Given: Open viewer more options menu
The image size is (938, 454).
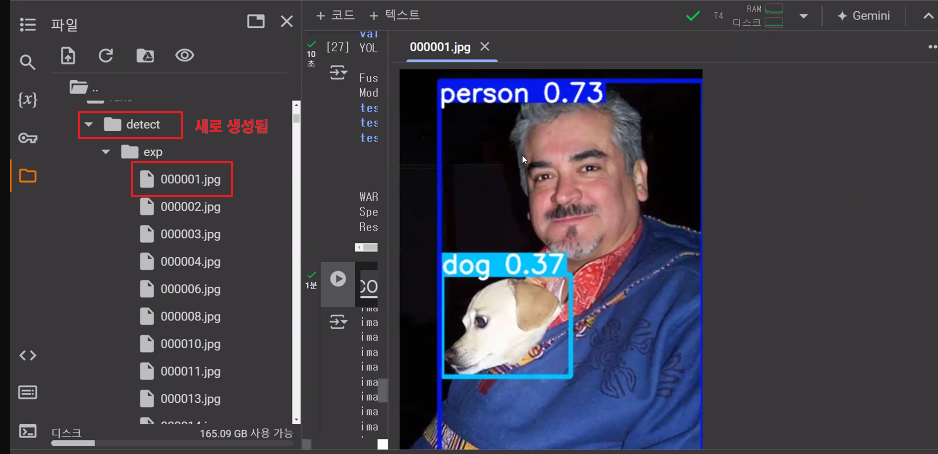Looking at the screenshot, I should pyautogui.click(x=932, y=47).
